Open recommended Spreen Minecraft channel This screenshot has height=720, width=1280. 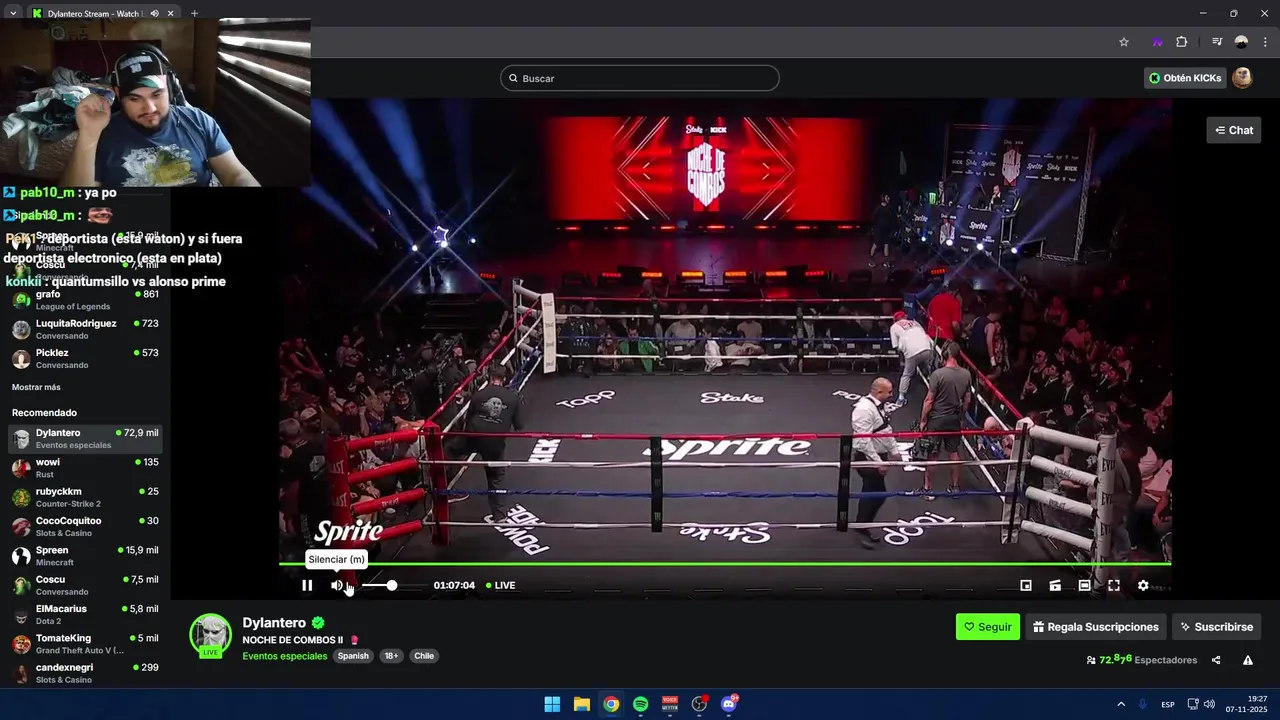85,555
